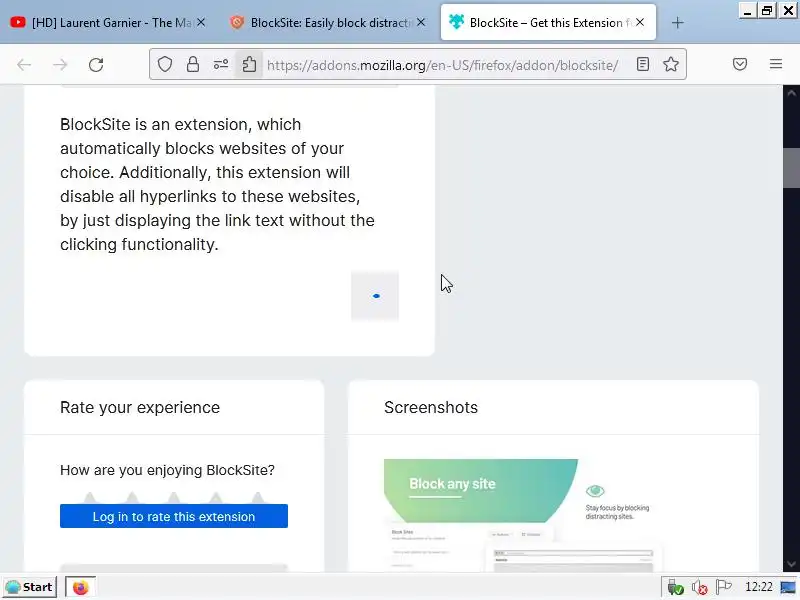
Task: Click the Screenshots heading
Action: [431, 408]
